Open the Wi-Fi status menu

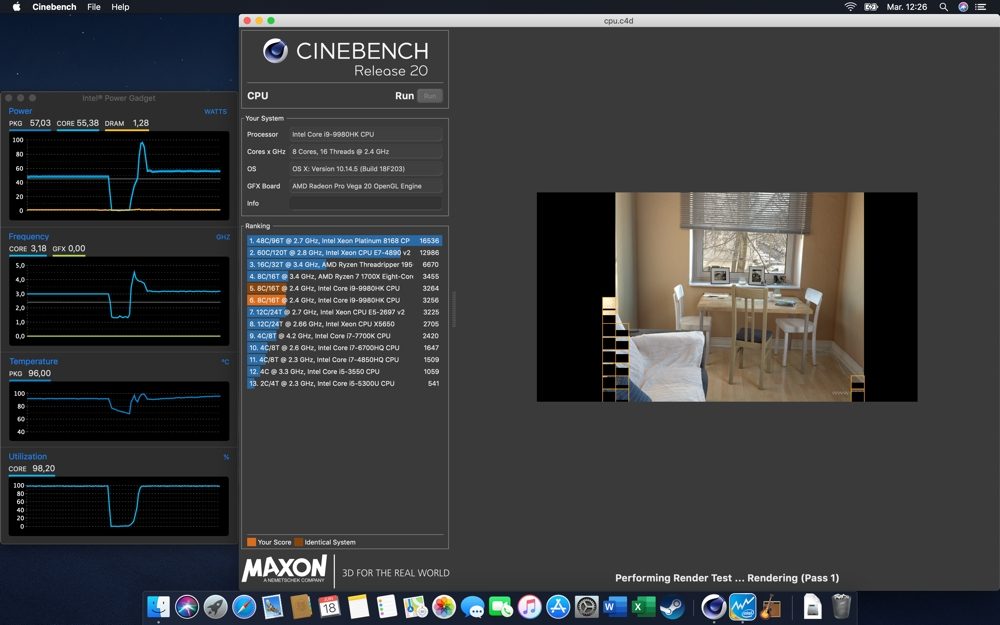(x=850, y=7)
